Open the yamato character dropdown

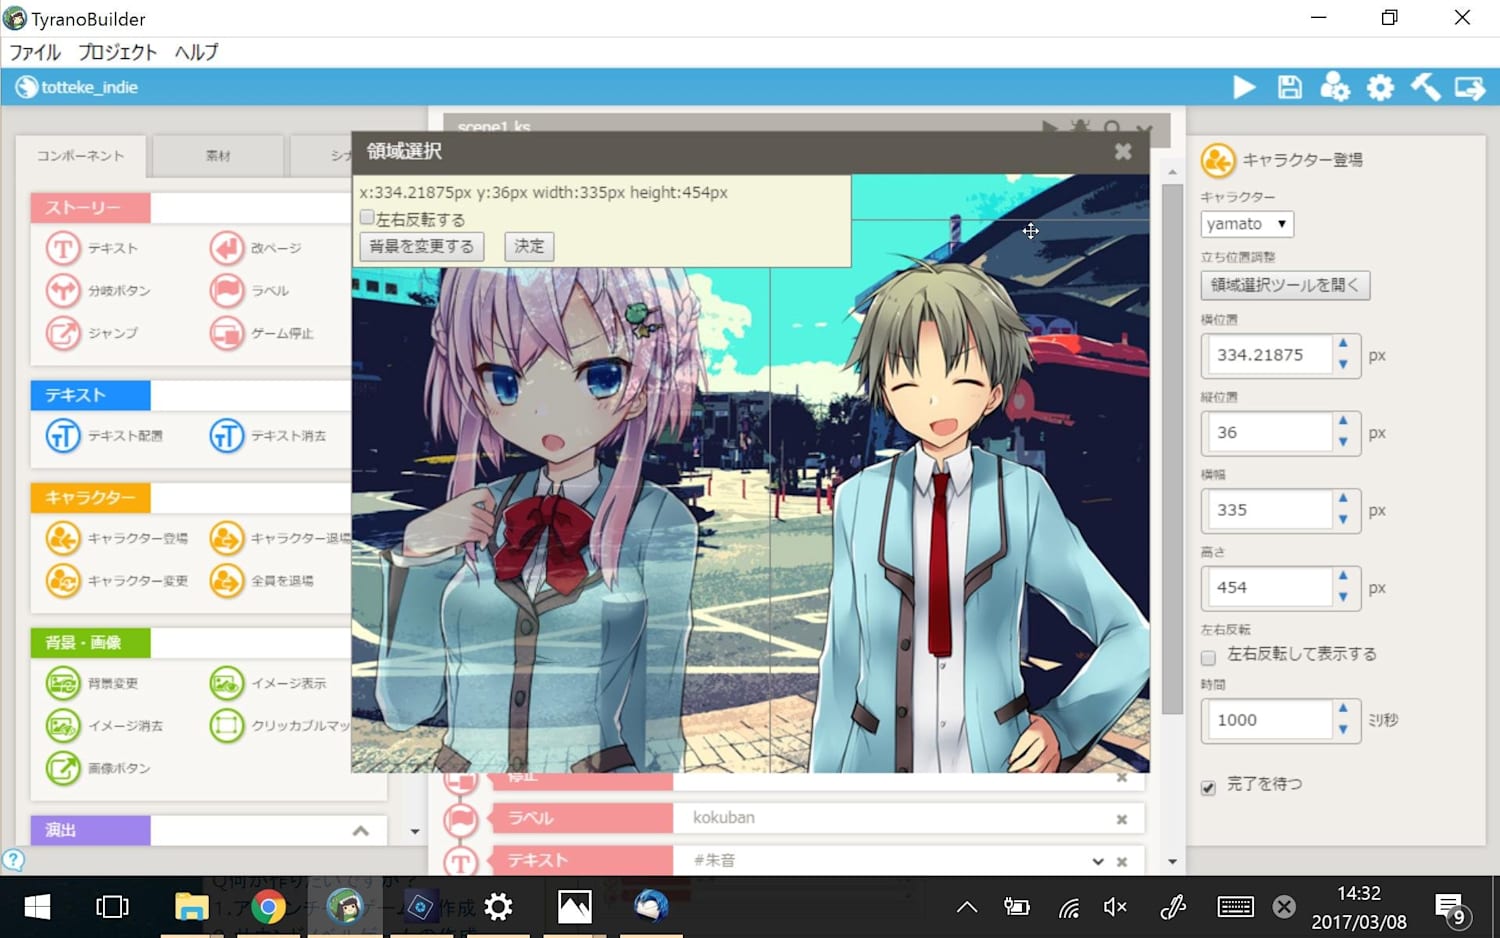(x=1247, y=224)
